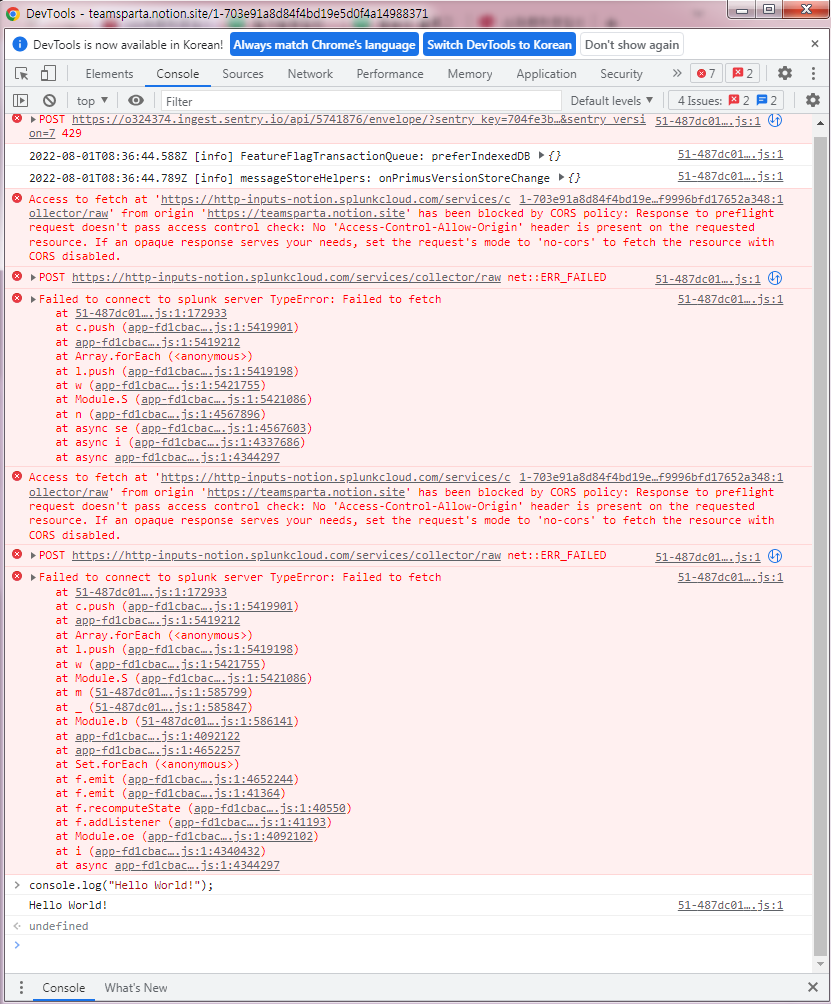Image resolution: width=831 pixels, height=1004 pixels.
Task: Expand the first Failed to connect to splunk error
Action: 33,299
